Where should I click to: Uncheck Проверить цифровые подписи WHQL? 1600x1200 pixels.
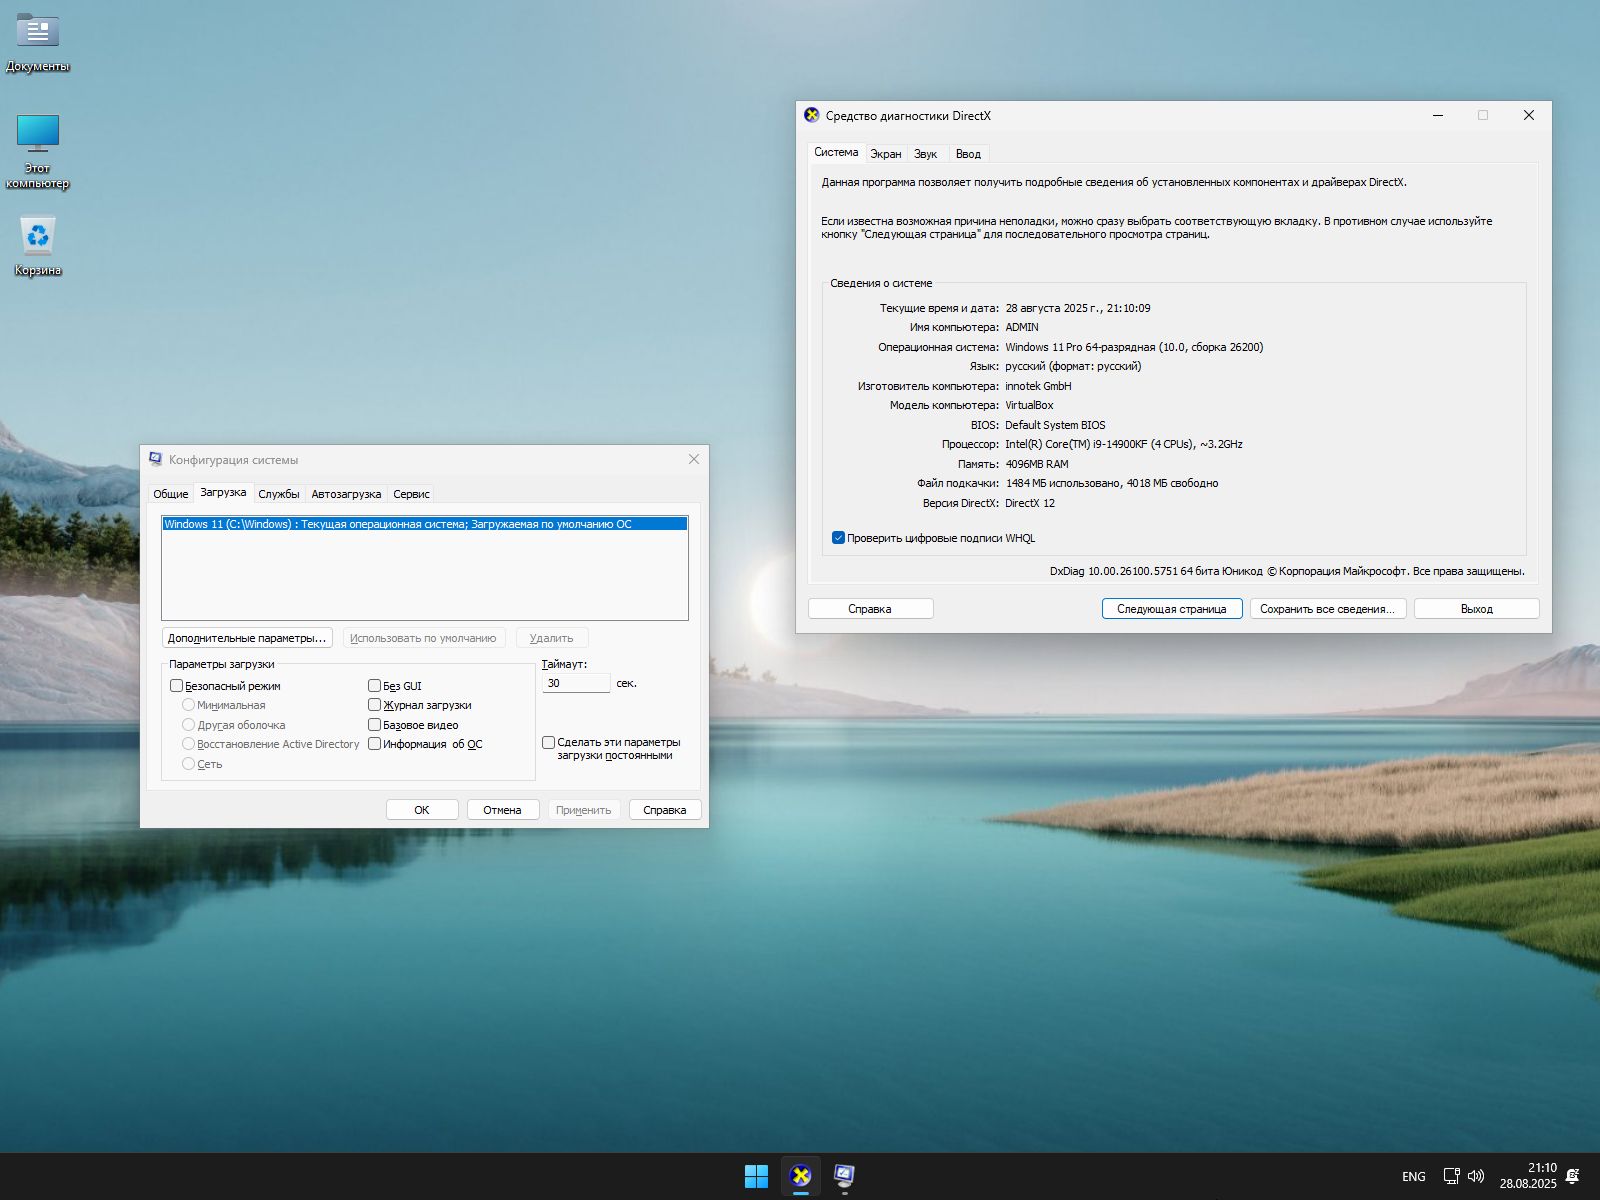[838, 538]
